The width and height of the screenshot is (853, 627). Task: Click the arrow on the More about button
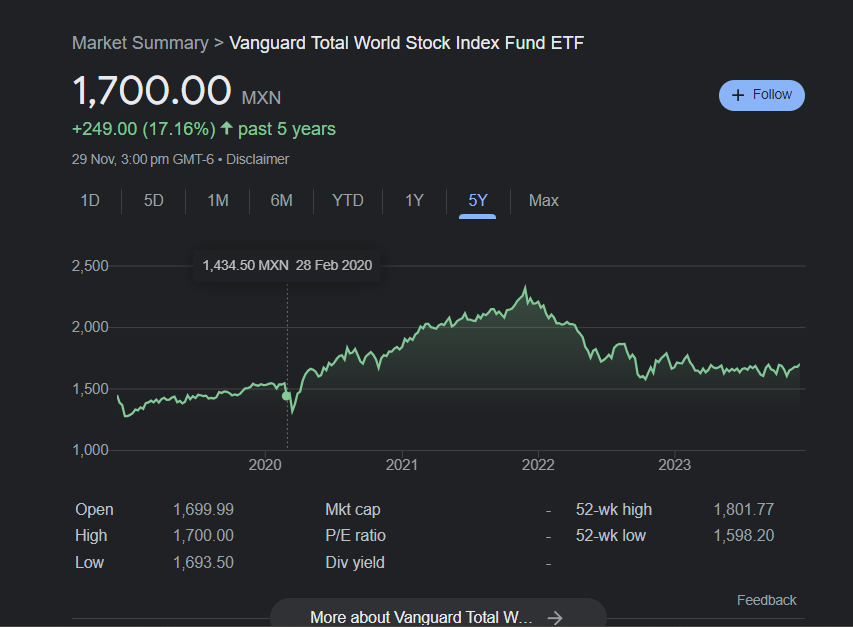click(x=555, y=618)
